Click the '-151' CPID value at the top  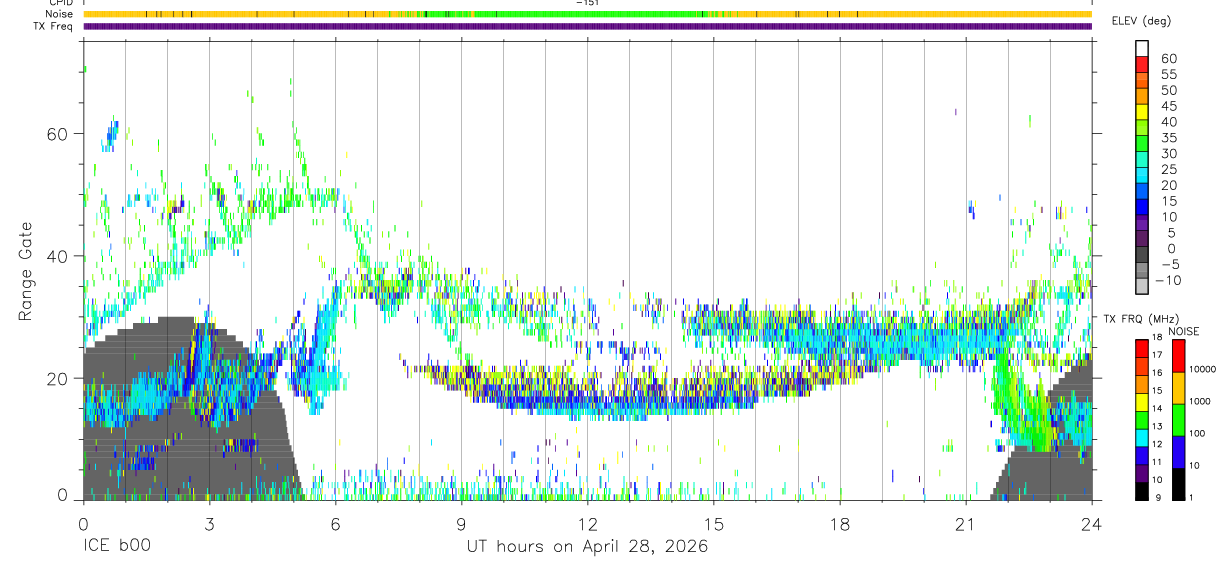587,3
